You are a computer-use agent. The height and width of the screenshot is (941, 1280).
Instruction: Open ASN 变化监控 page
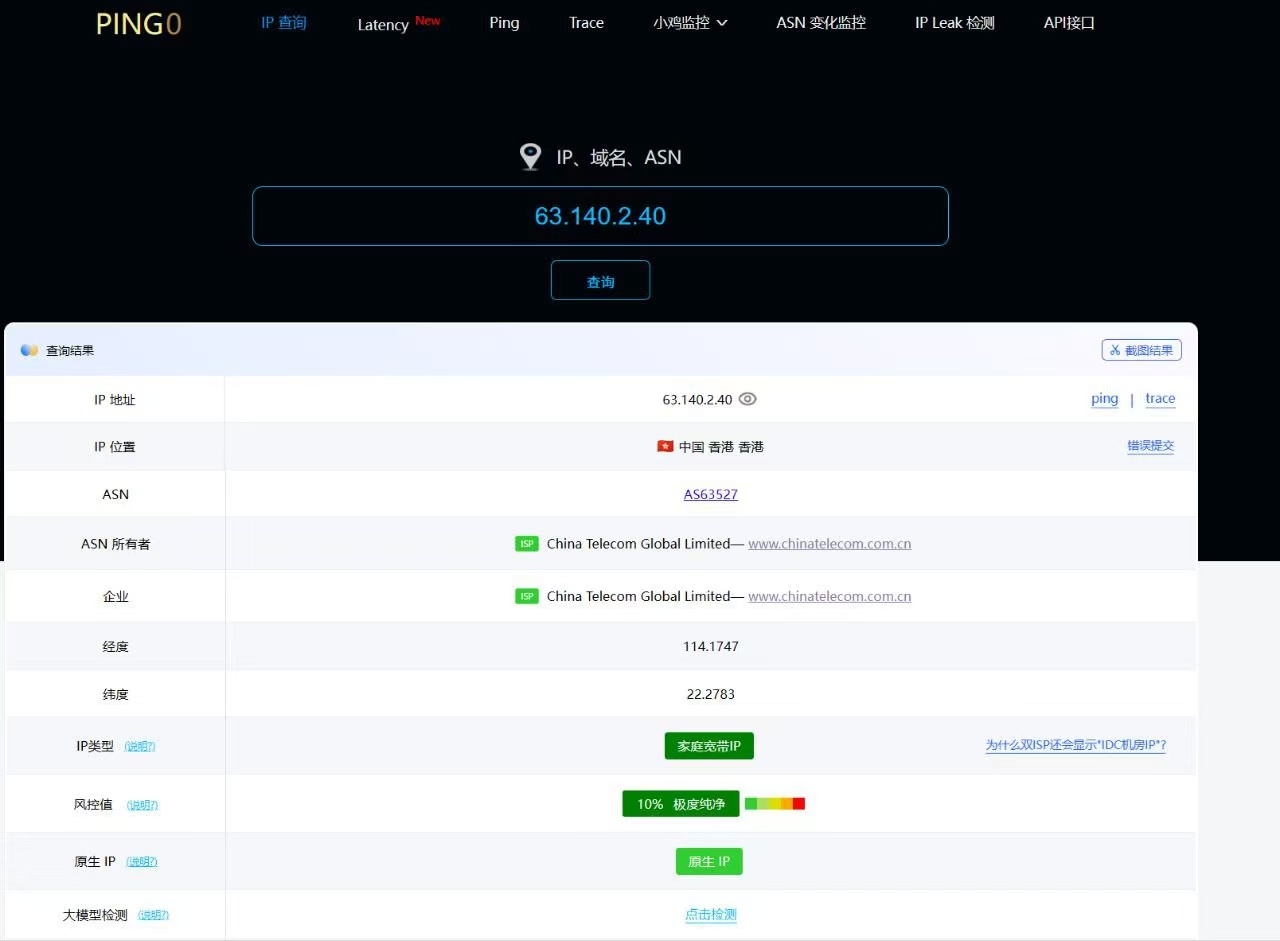click(x=821, y=22)
